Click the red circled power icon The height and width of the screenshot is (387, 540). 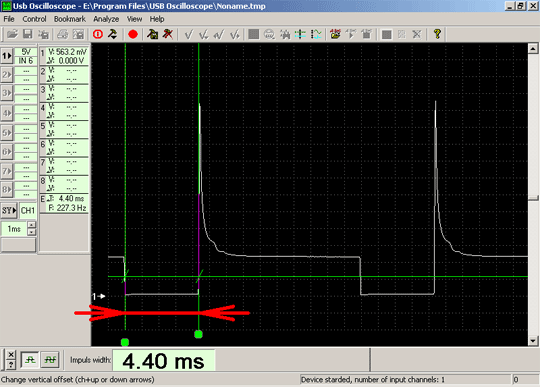click(98, 34)
